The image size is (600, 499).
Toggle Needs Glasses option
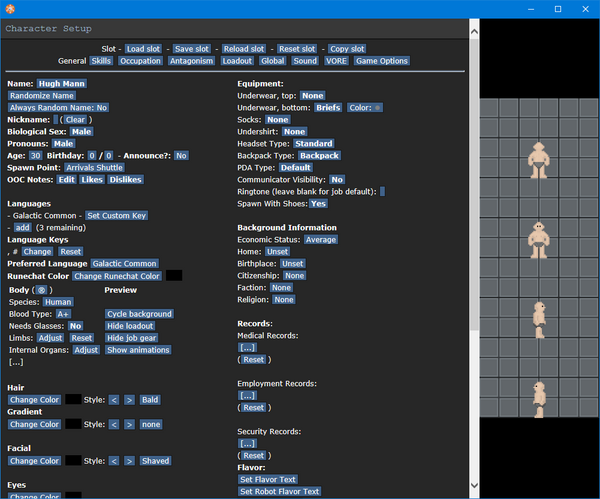click(75, 326)
